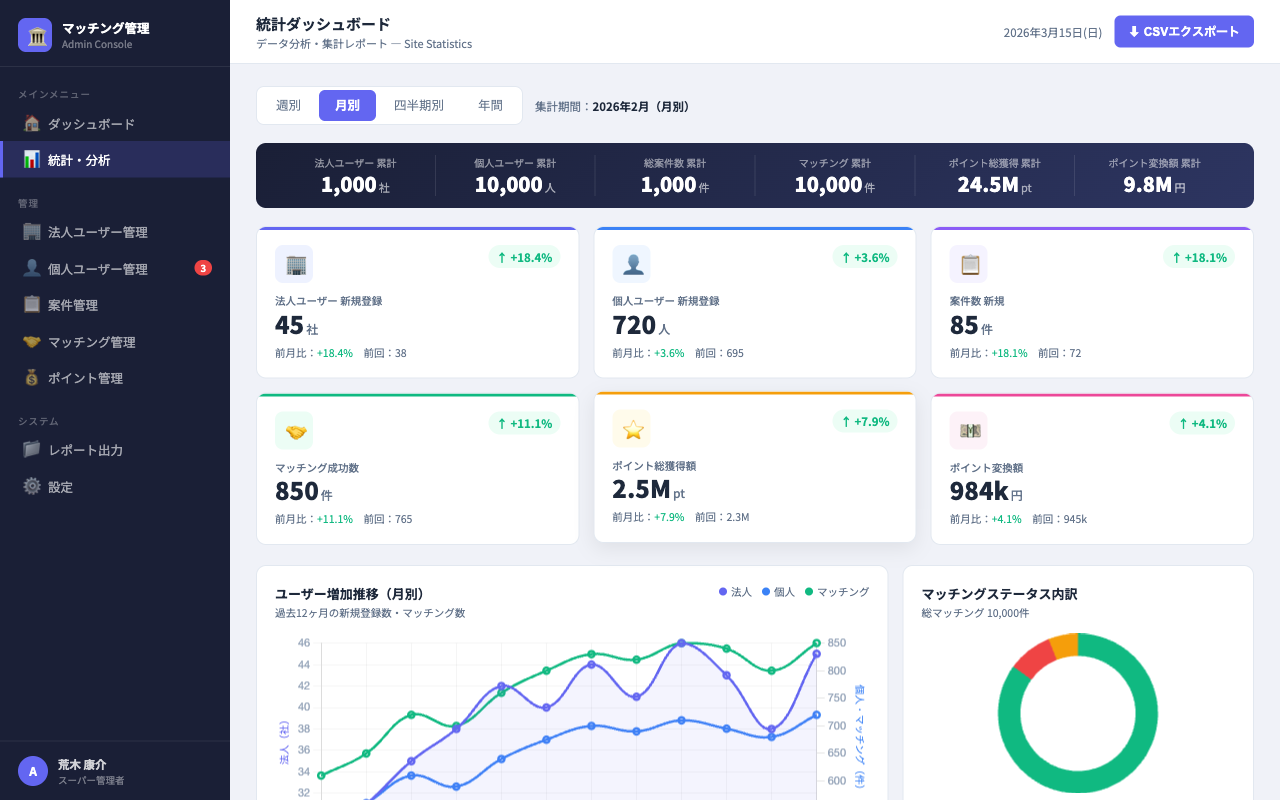Screen dimensions: 1280x800
Task: Click the building icon on 法人ユーザー新規登録 card
Action: (294, 264)
